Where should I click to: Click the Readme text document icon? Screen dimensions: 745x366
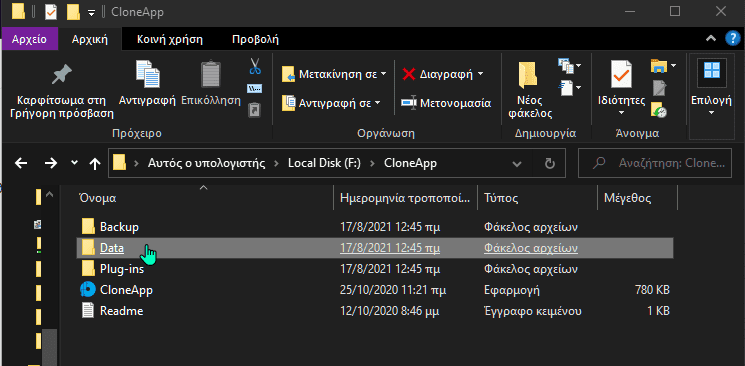(88, 311)
